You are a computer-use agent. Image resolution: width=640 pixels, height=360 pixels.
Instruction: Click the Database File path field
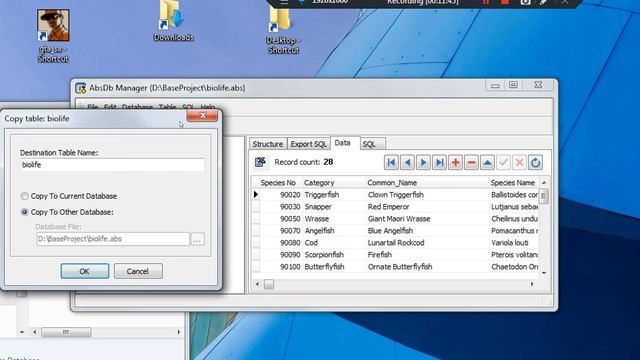click(113, 239)
